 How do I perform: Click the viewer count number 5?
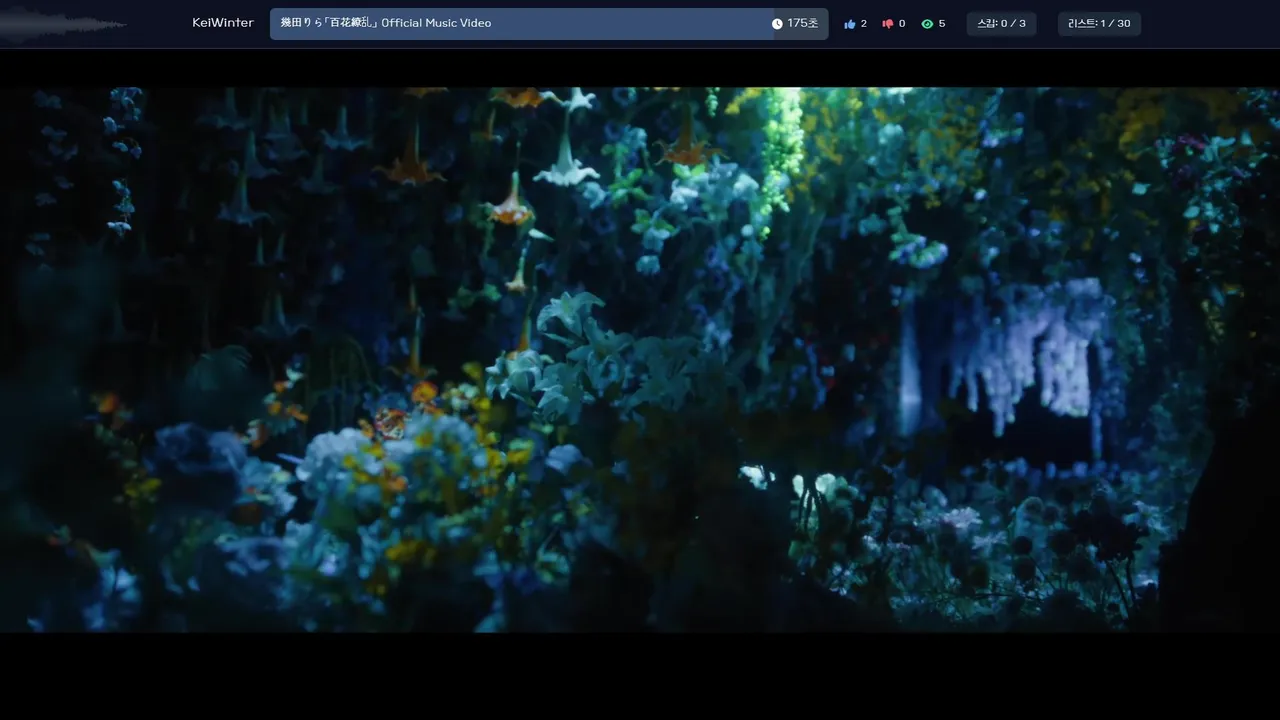coord(942,24)
